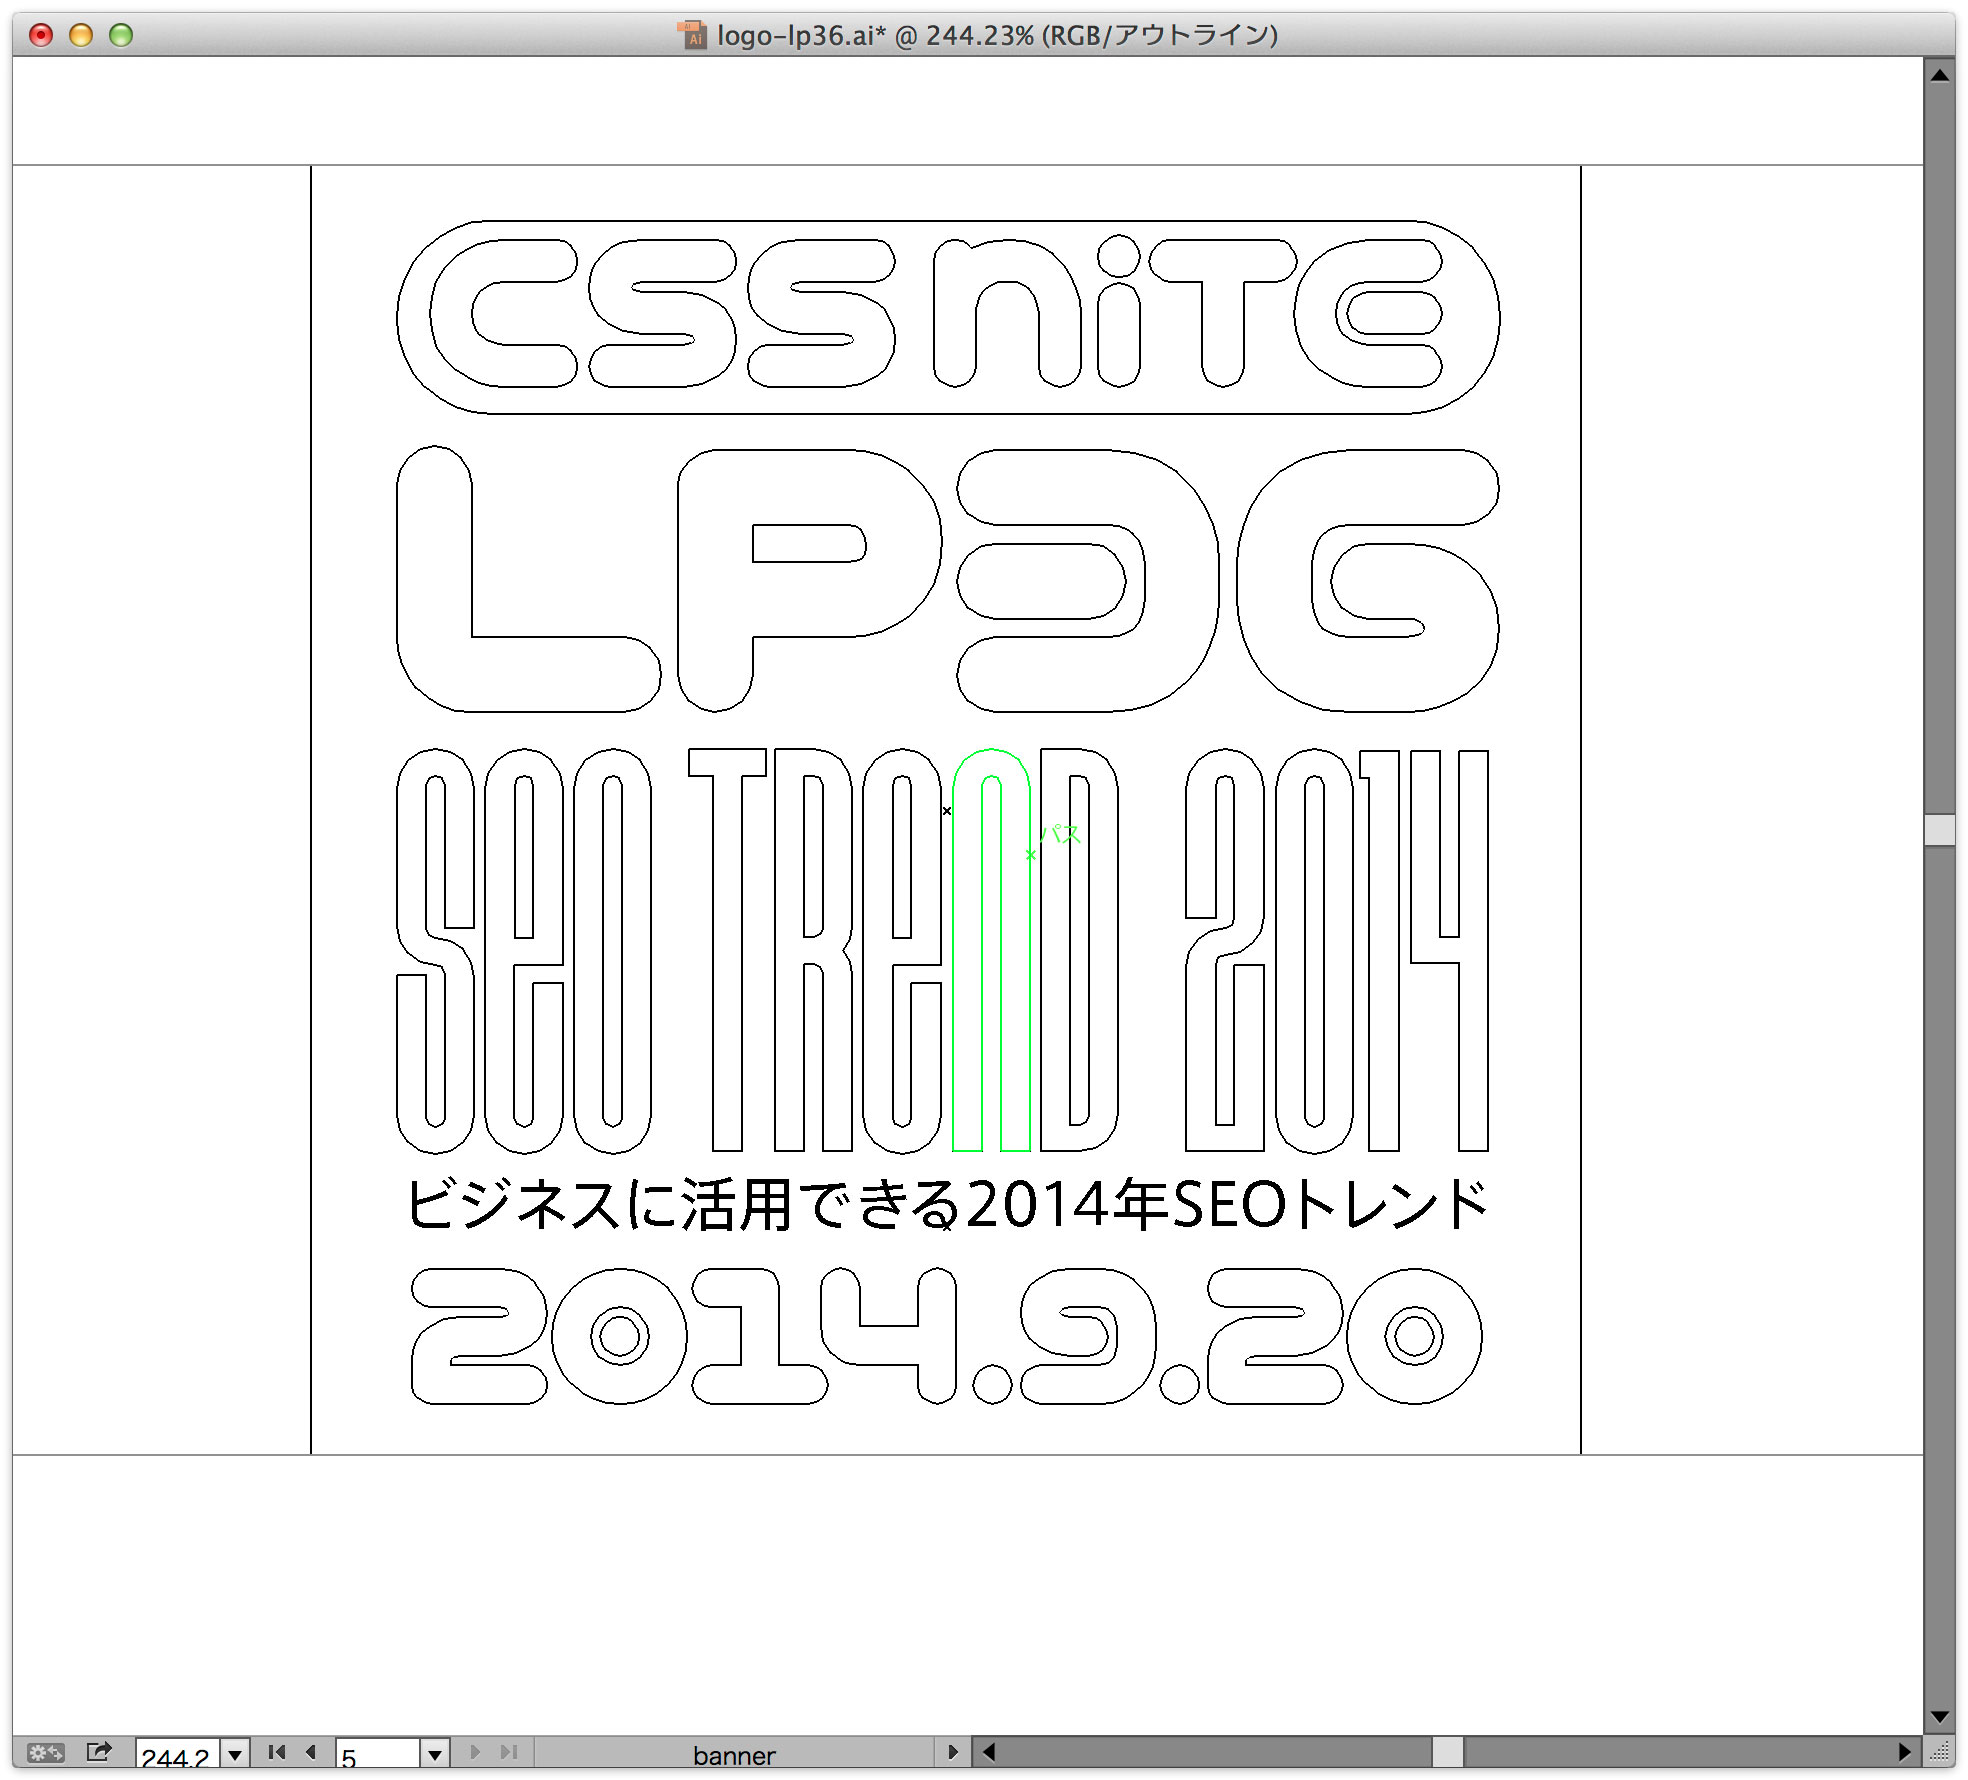
Task: Click the horizontal scrollbar thumb
Action: tap(1447, 1752)
